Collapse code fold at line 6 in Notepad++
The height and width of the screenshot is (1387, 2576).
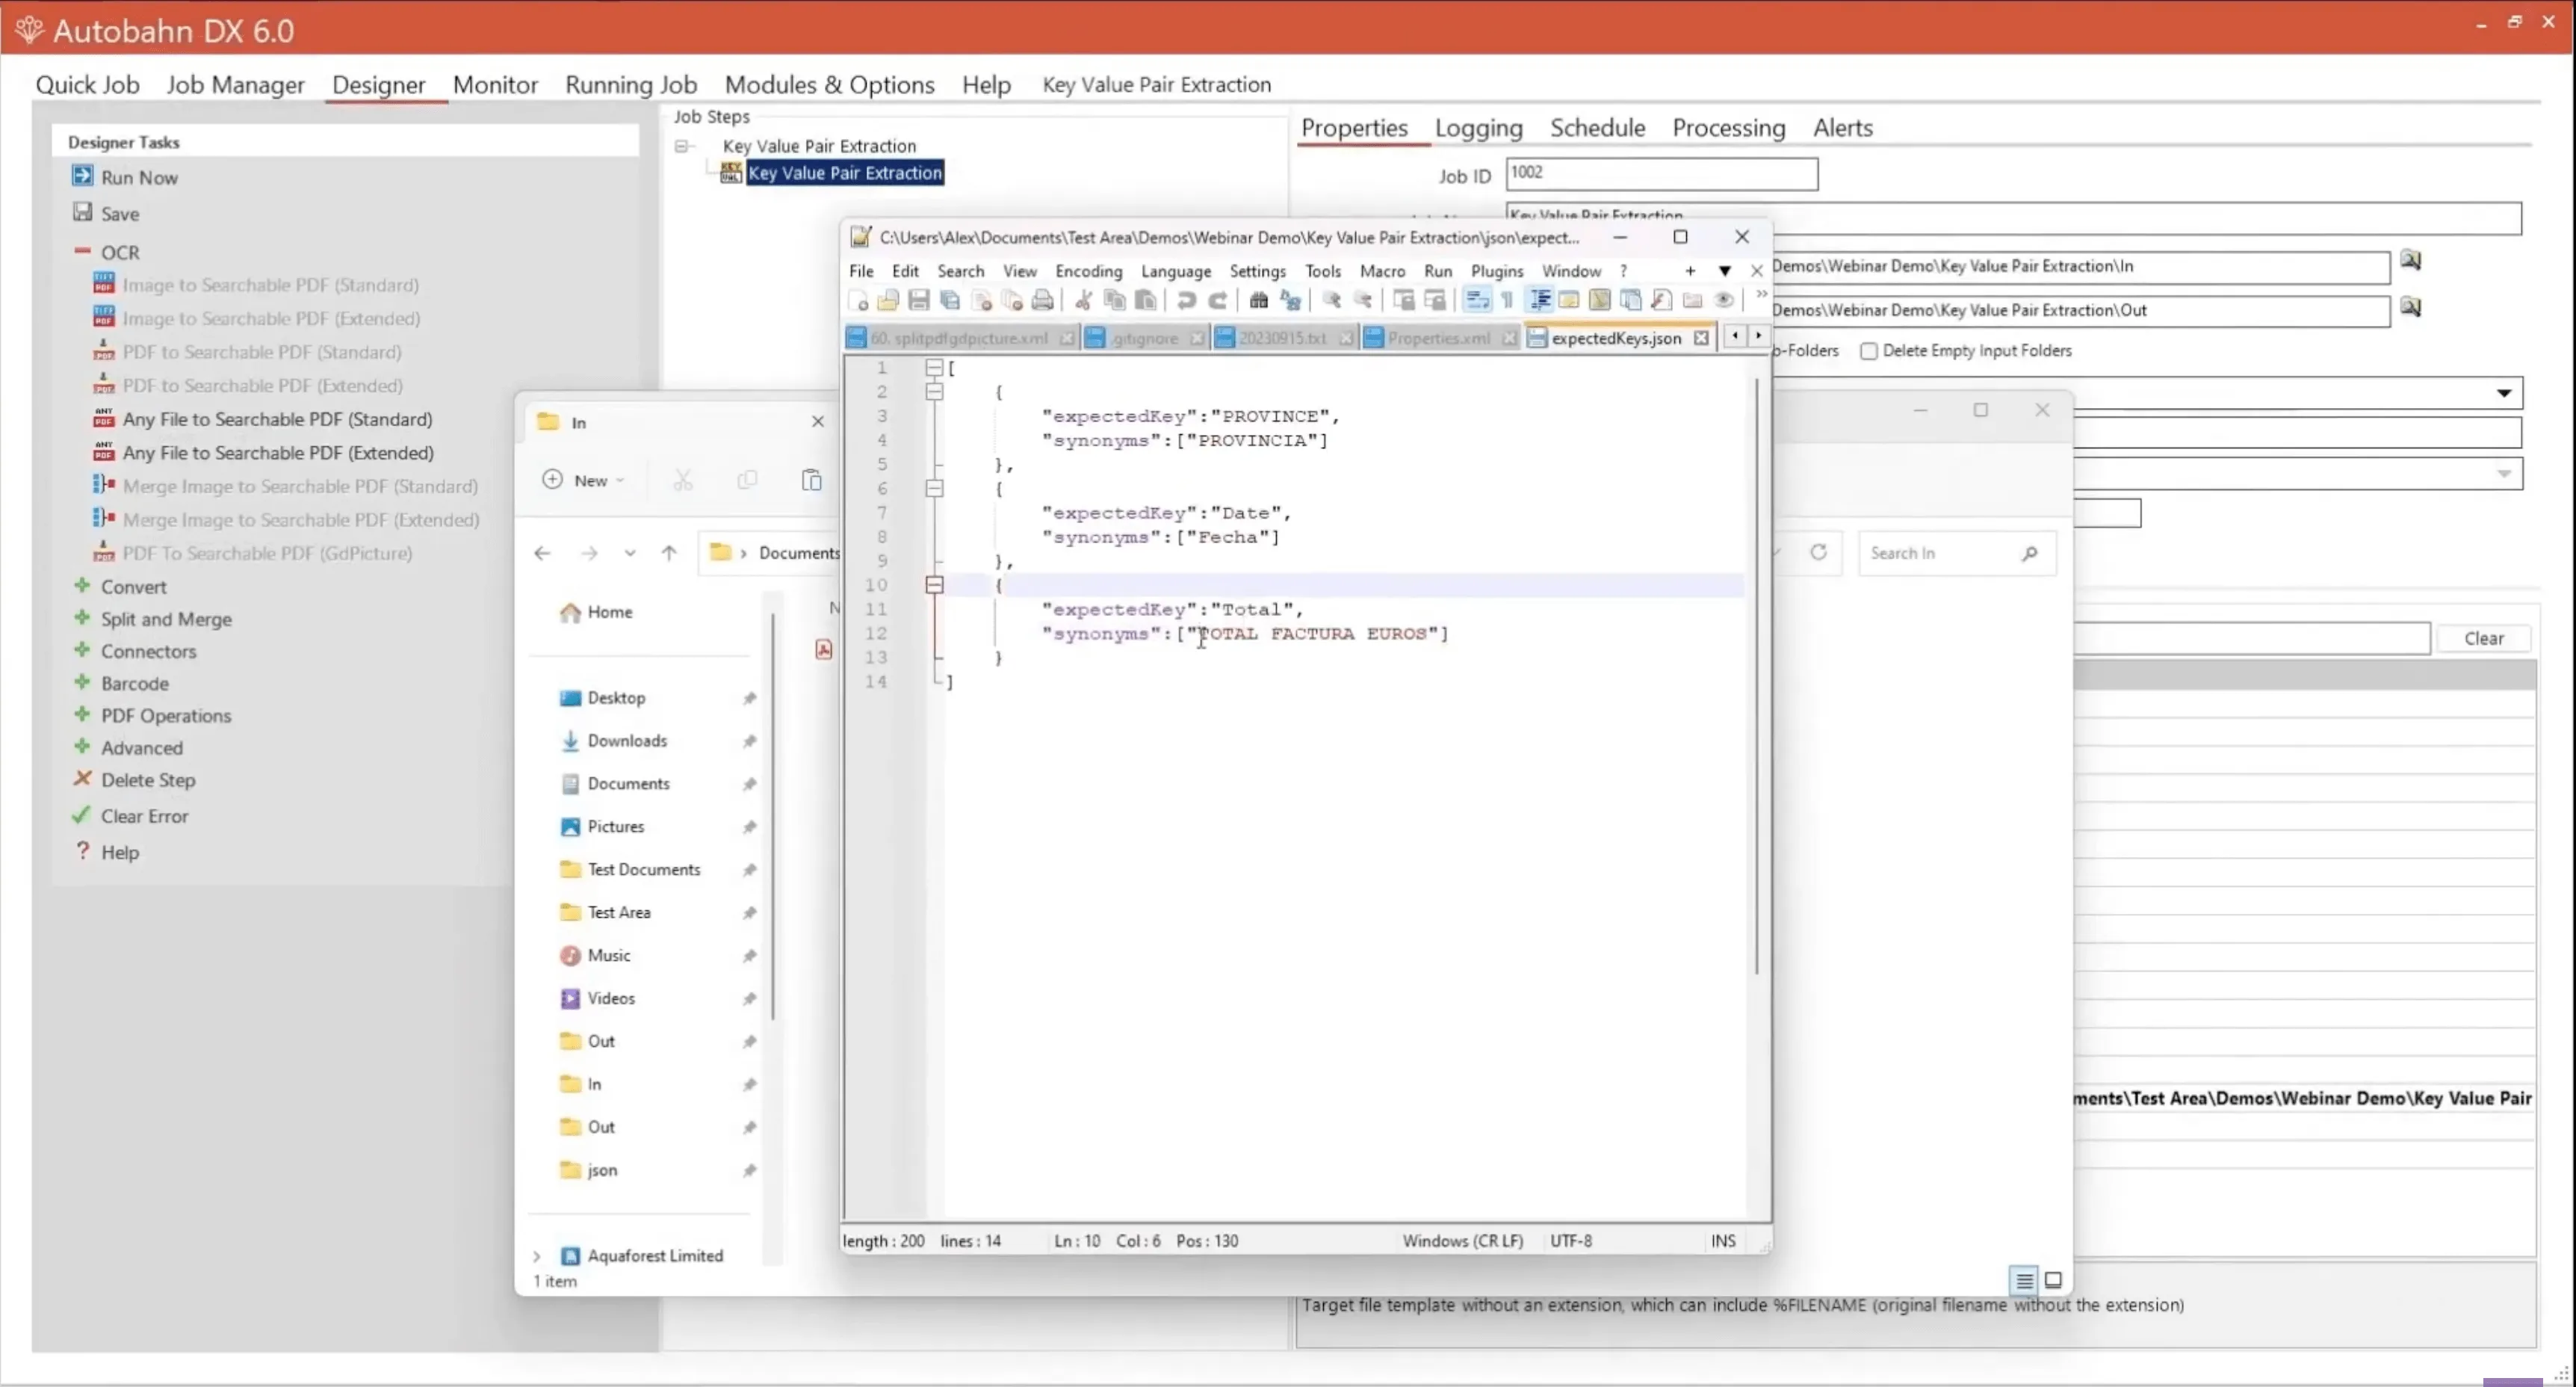click(934, 488)
